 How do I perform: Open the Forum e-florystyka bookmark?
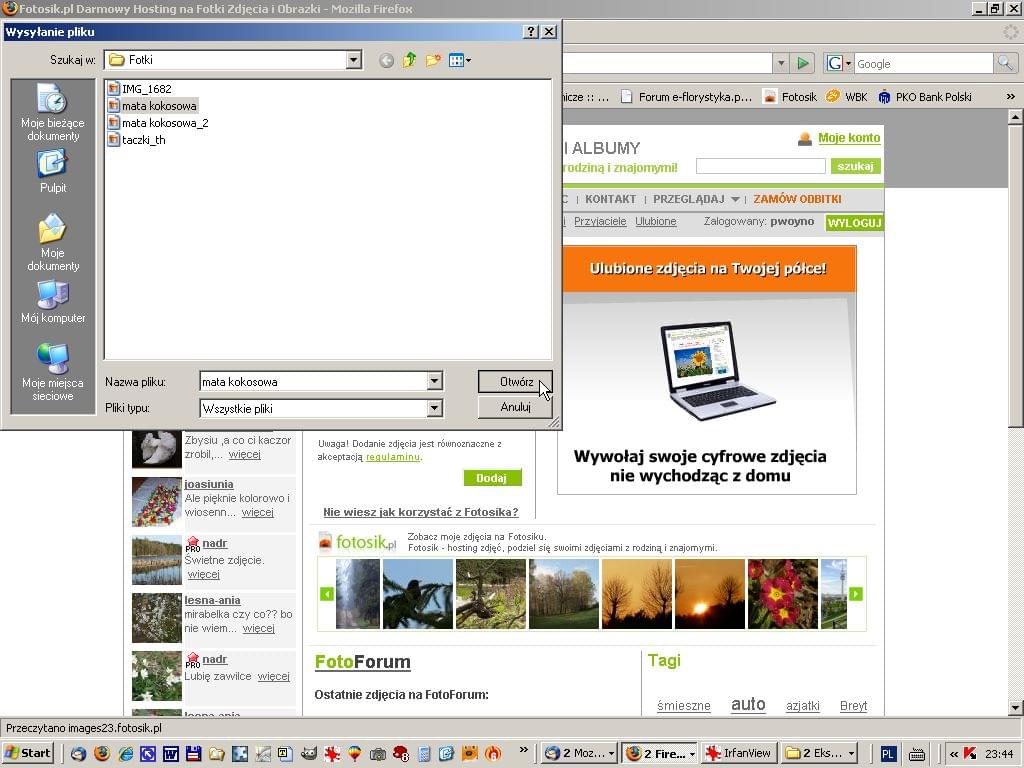686,97
